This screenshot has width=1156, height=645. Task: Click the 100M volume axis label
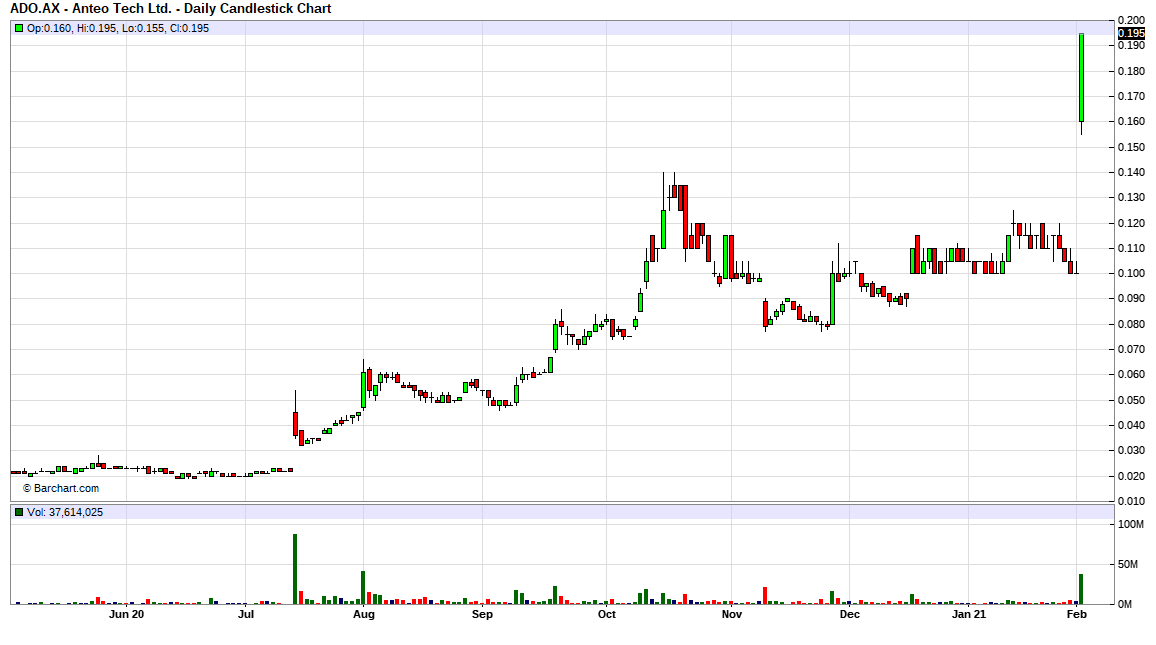(1131, 525)
